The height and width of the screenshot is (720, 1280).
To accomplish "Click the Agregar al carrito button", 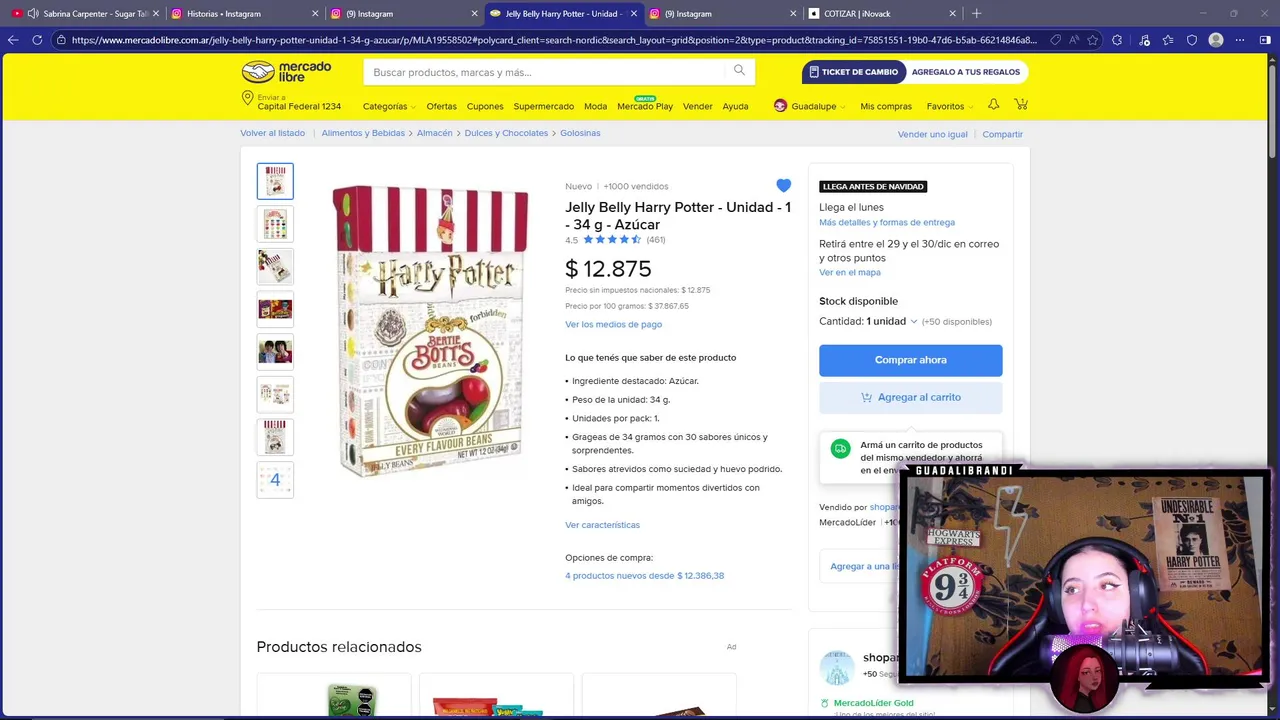I will 910,397.
